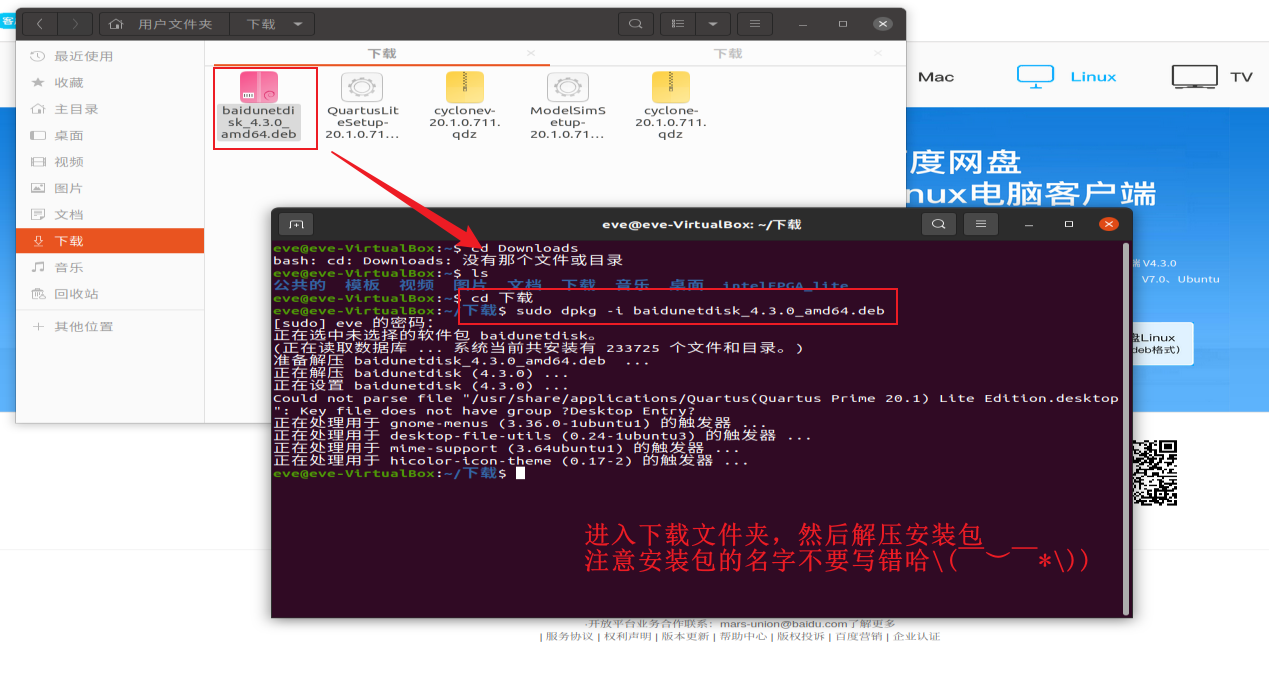
Task: Select 下载 in the sidebar
Action: click(x=110, y=241)
